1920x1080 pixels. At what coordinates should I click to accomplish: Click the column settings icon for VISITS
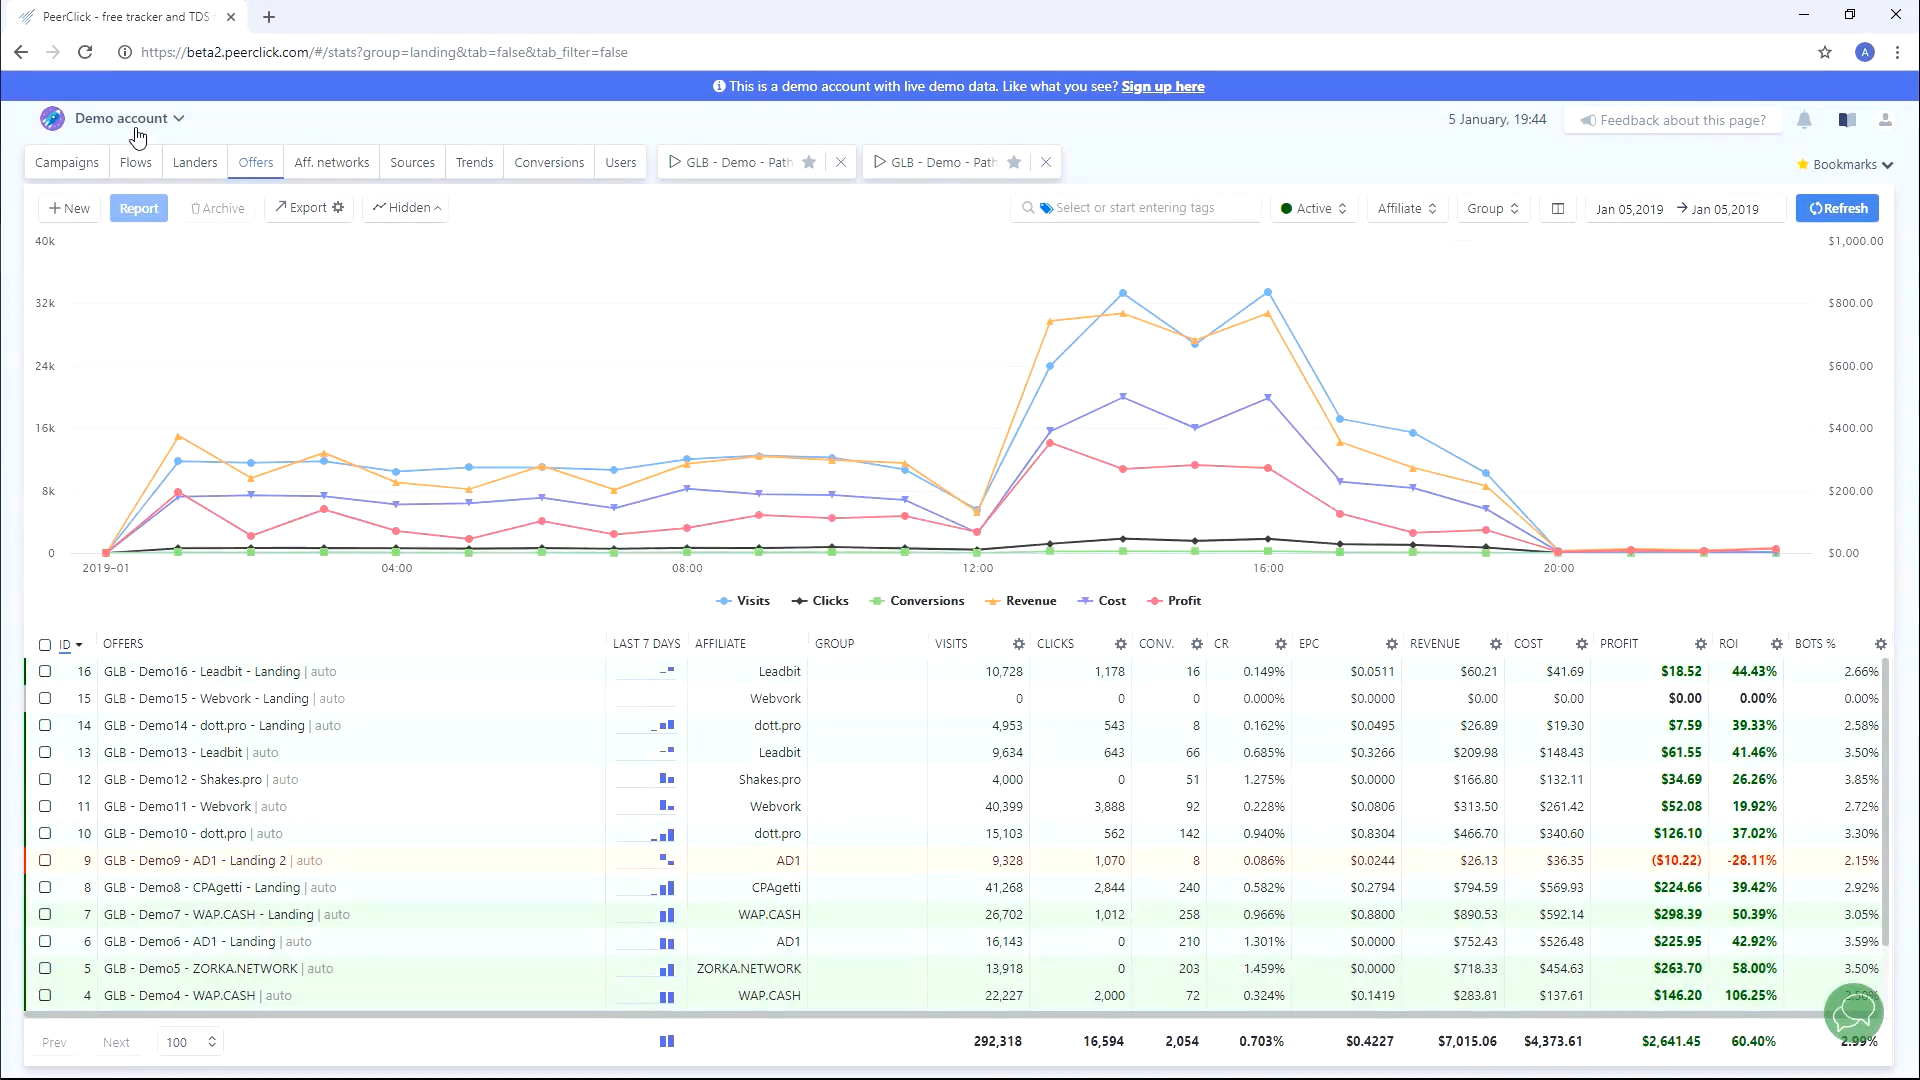(1019, 644)
